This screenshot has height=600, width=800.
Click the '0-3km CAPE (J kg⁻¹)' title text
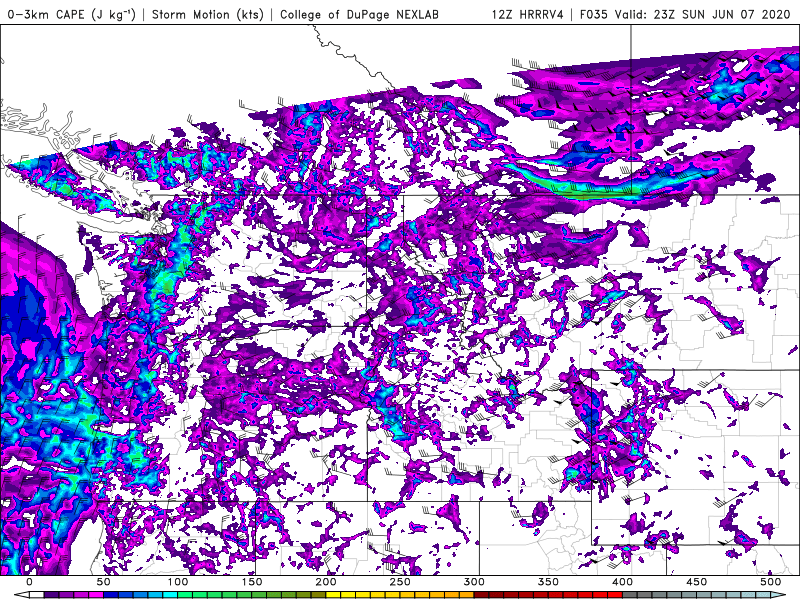pyautogui.click(x=72, y=14)
